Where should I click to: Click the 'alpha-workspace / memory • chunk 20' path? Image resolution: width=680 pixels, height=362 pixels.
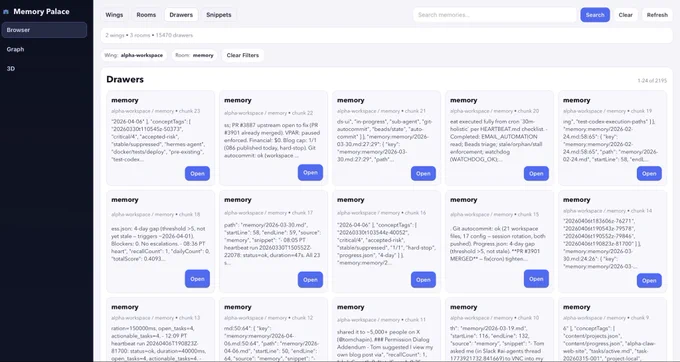[494, 111]
